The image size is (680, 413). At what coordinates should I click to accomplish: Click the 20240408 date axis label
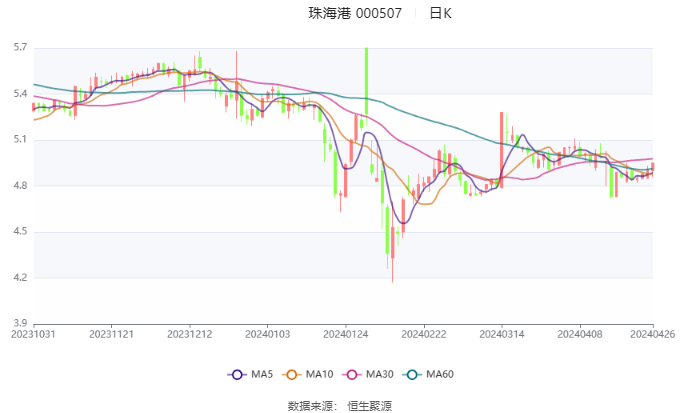[580, 334]
